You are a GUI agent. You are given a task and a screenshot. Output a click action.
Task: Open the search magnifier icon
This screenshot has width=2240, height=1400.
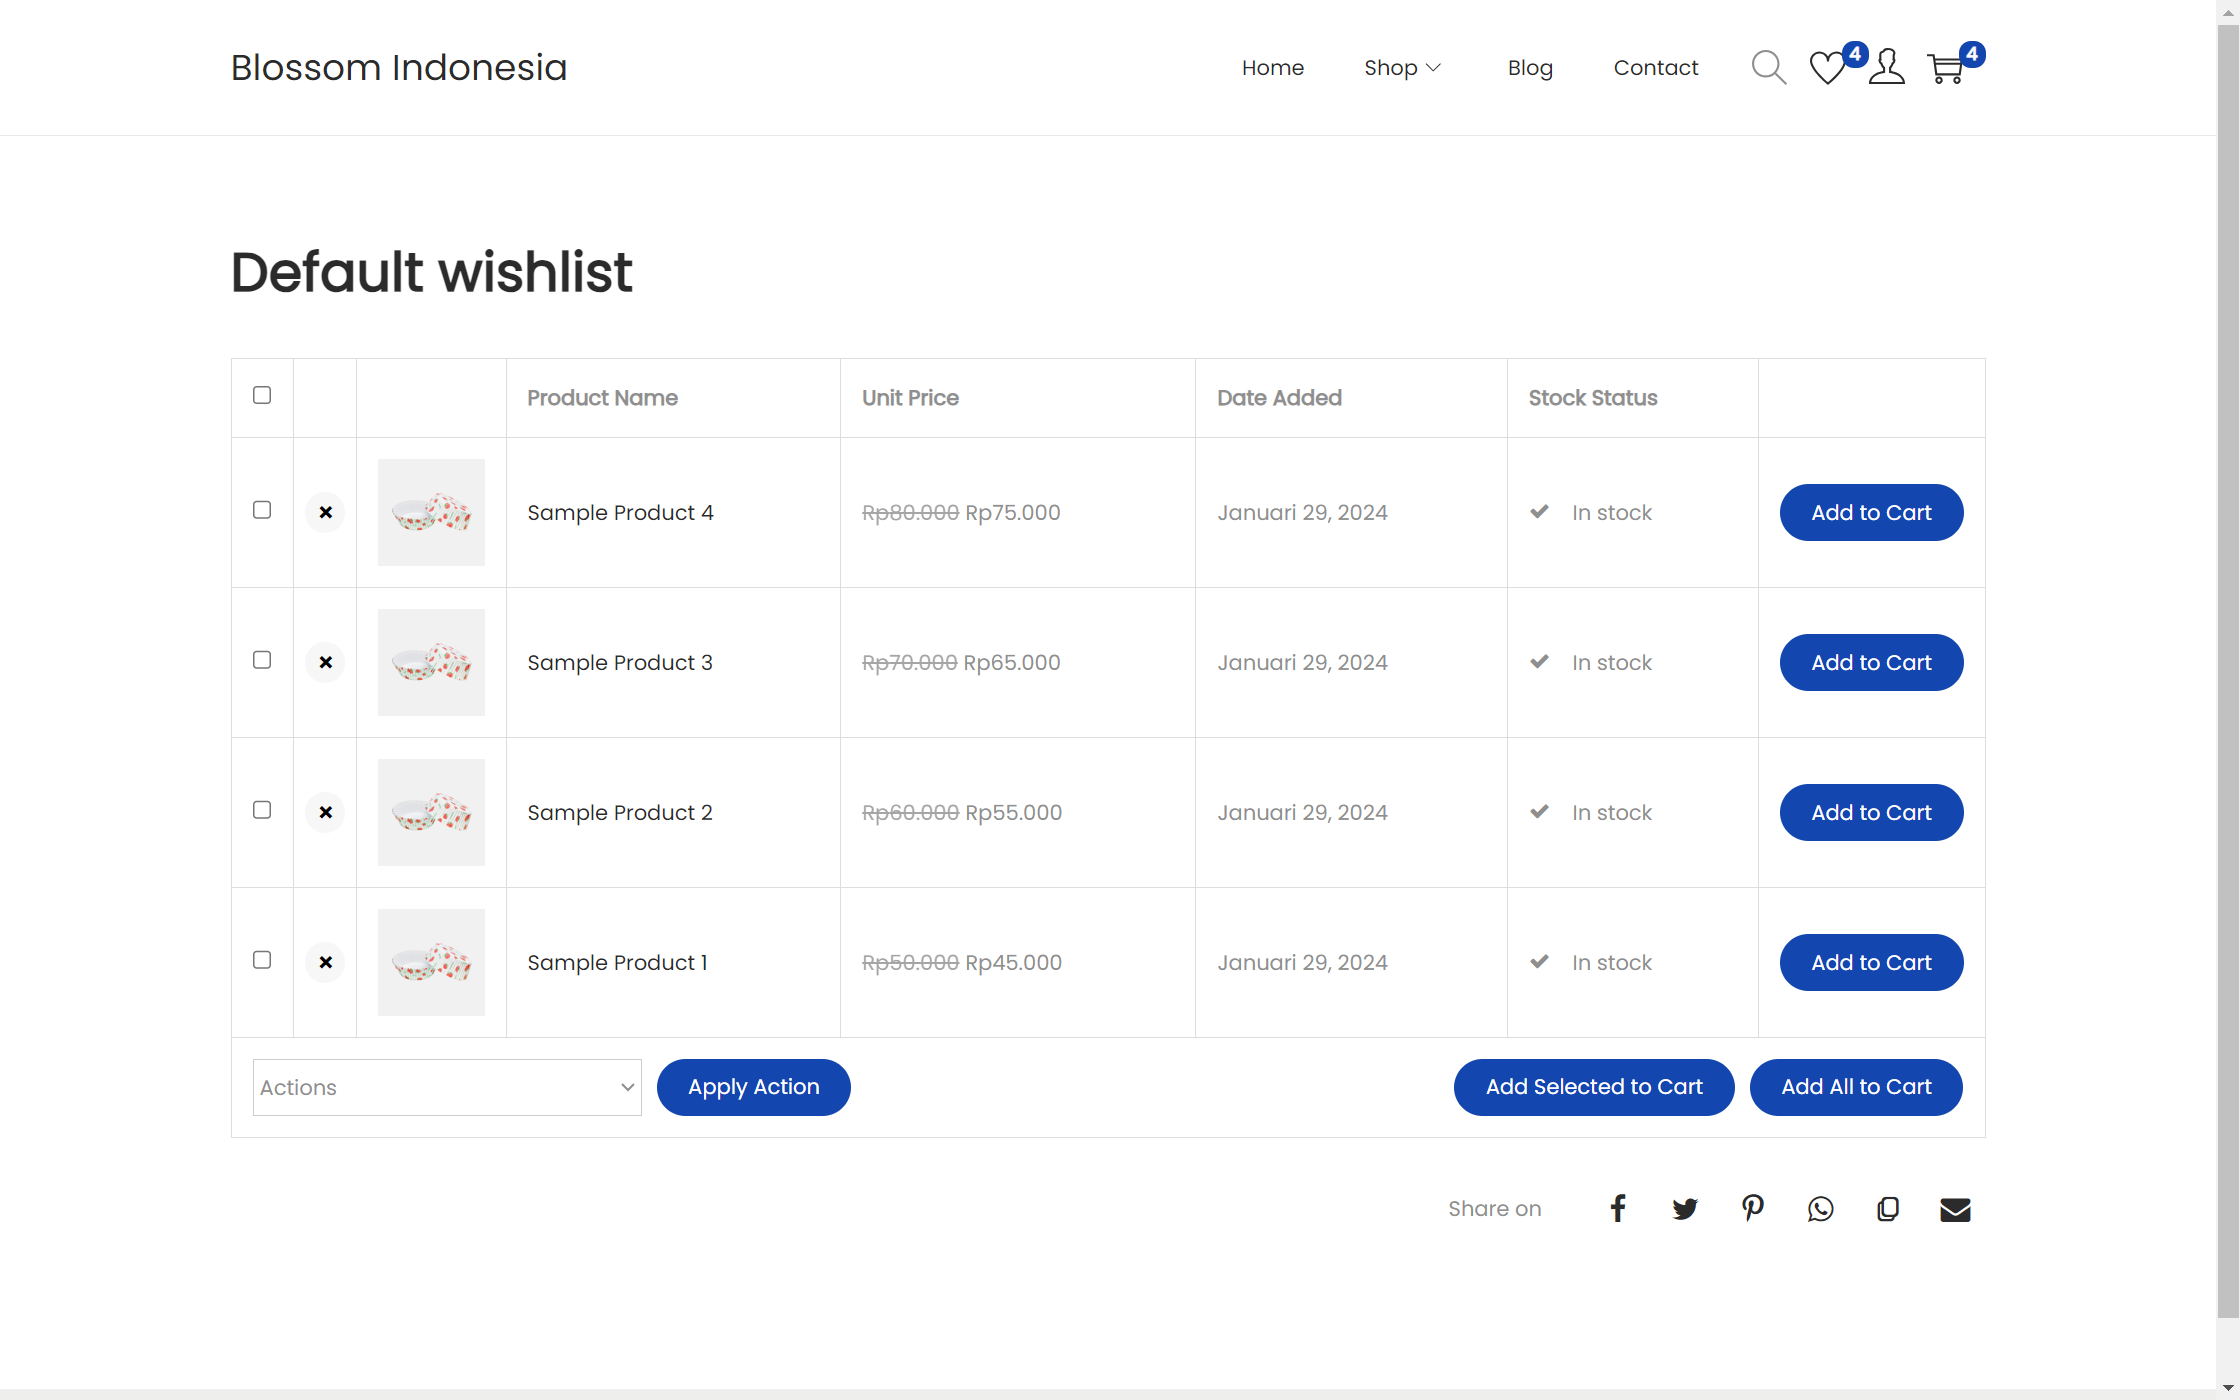click(x=1768, y=68)
